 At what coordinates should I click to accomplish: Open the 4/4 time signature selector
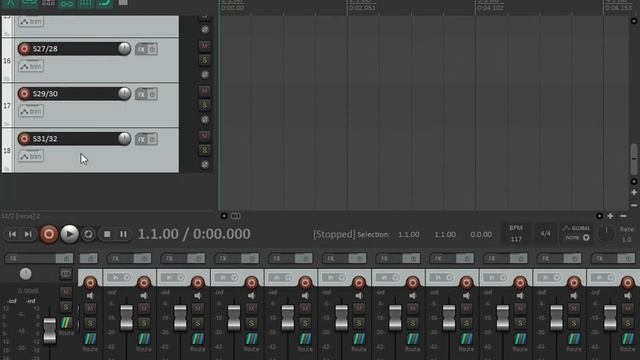coord(545,233)
